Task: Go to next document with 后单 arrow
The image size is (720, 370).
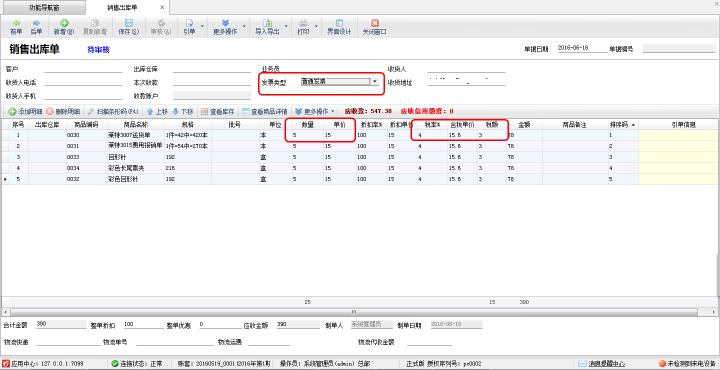Action: [36, 27]
